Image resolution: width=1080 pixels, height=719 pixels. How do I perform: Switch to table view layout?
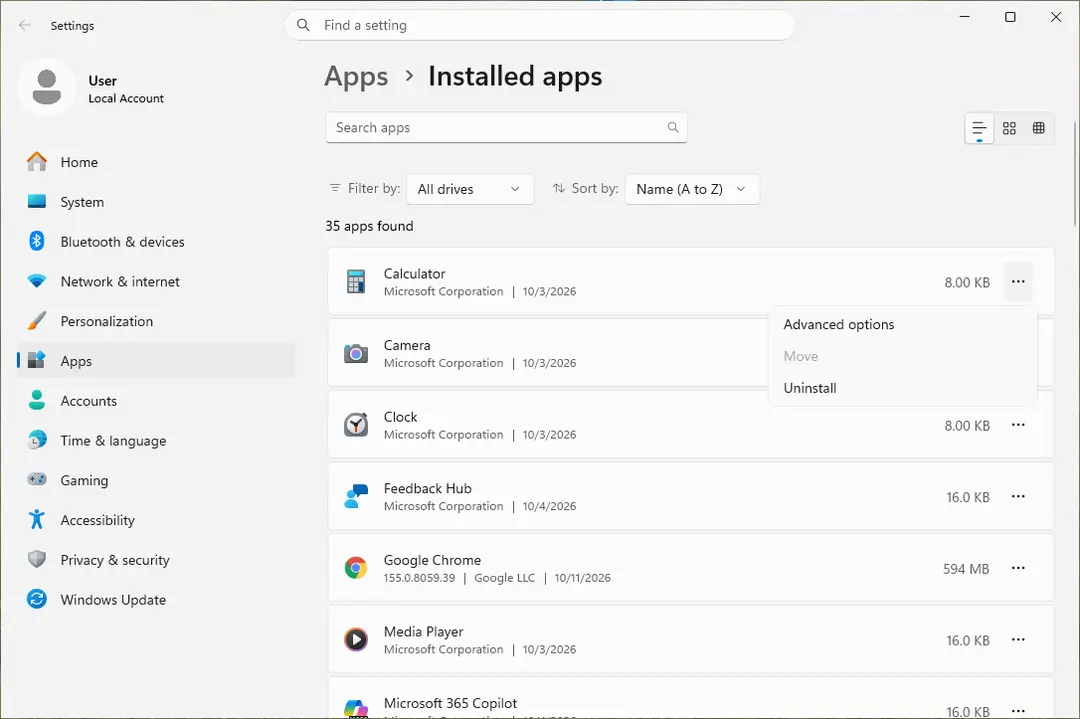coord(1039,128)
